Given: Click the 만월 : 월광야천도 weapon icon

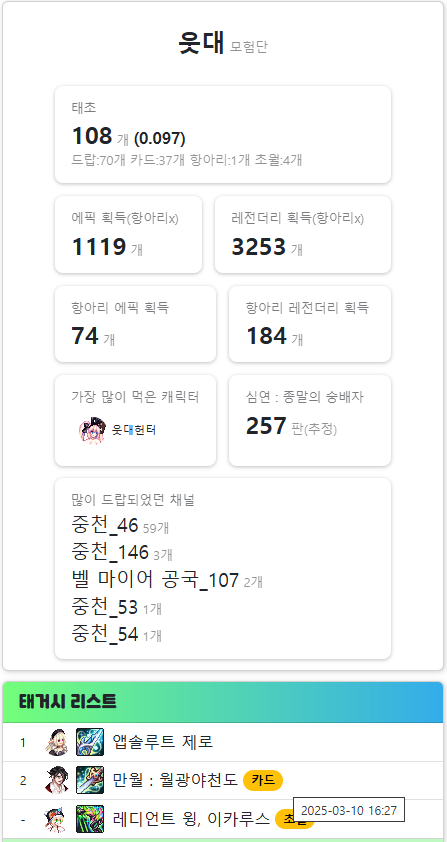Looking at the screenshot, I should pyautogui.click(x=90, y=780).
